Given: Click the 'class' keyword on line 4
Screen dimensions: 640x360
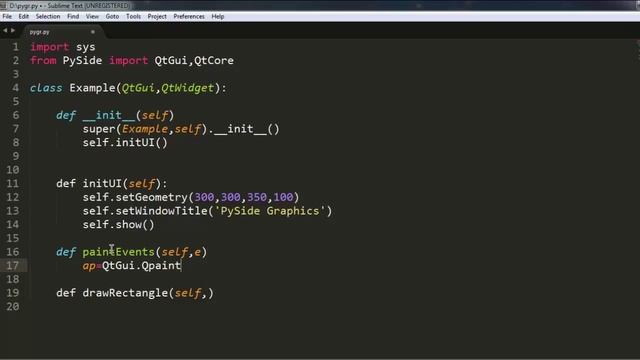Looking at the screenshot, I should tap(46, 88).
